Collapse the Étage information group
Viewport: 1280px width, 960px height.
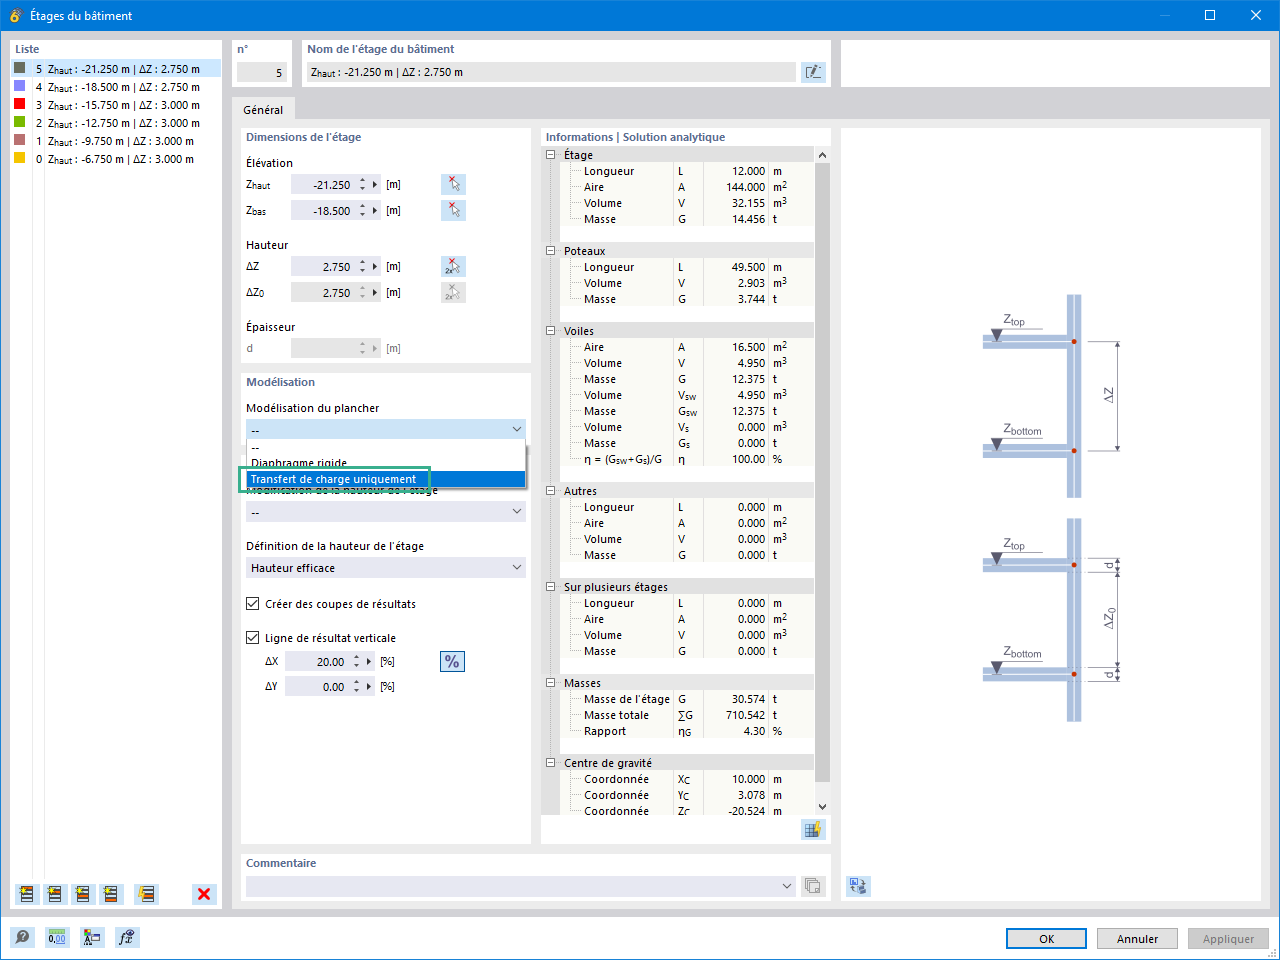(550, 155)
